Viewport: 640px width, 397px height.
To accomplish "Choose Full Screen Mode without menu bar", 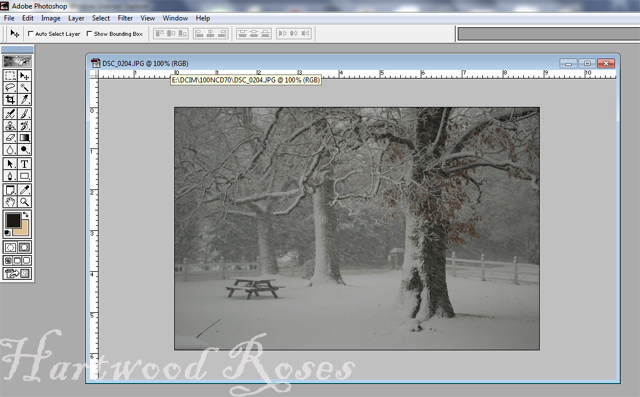I will click(27, 260).
